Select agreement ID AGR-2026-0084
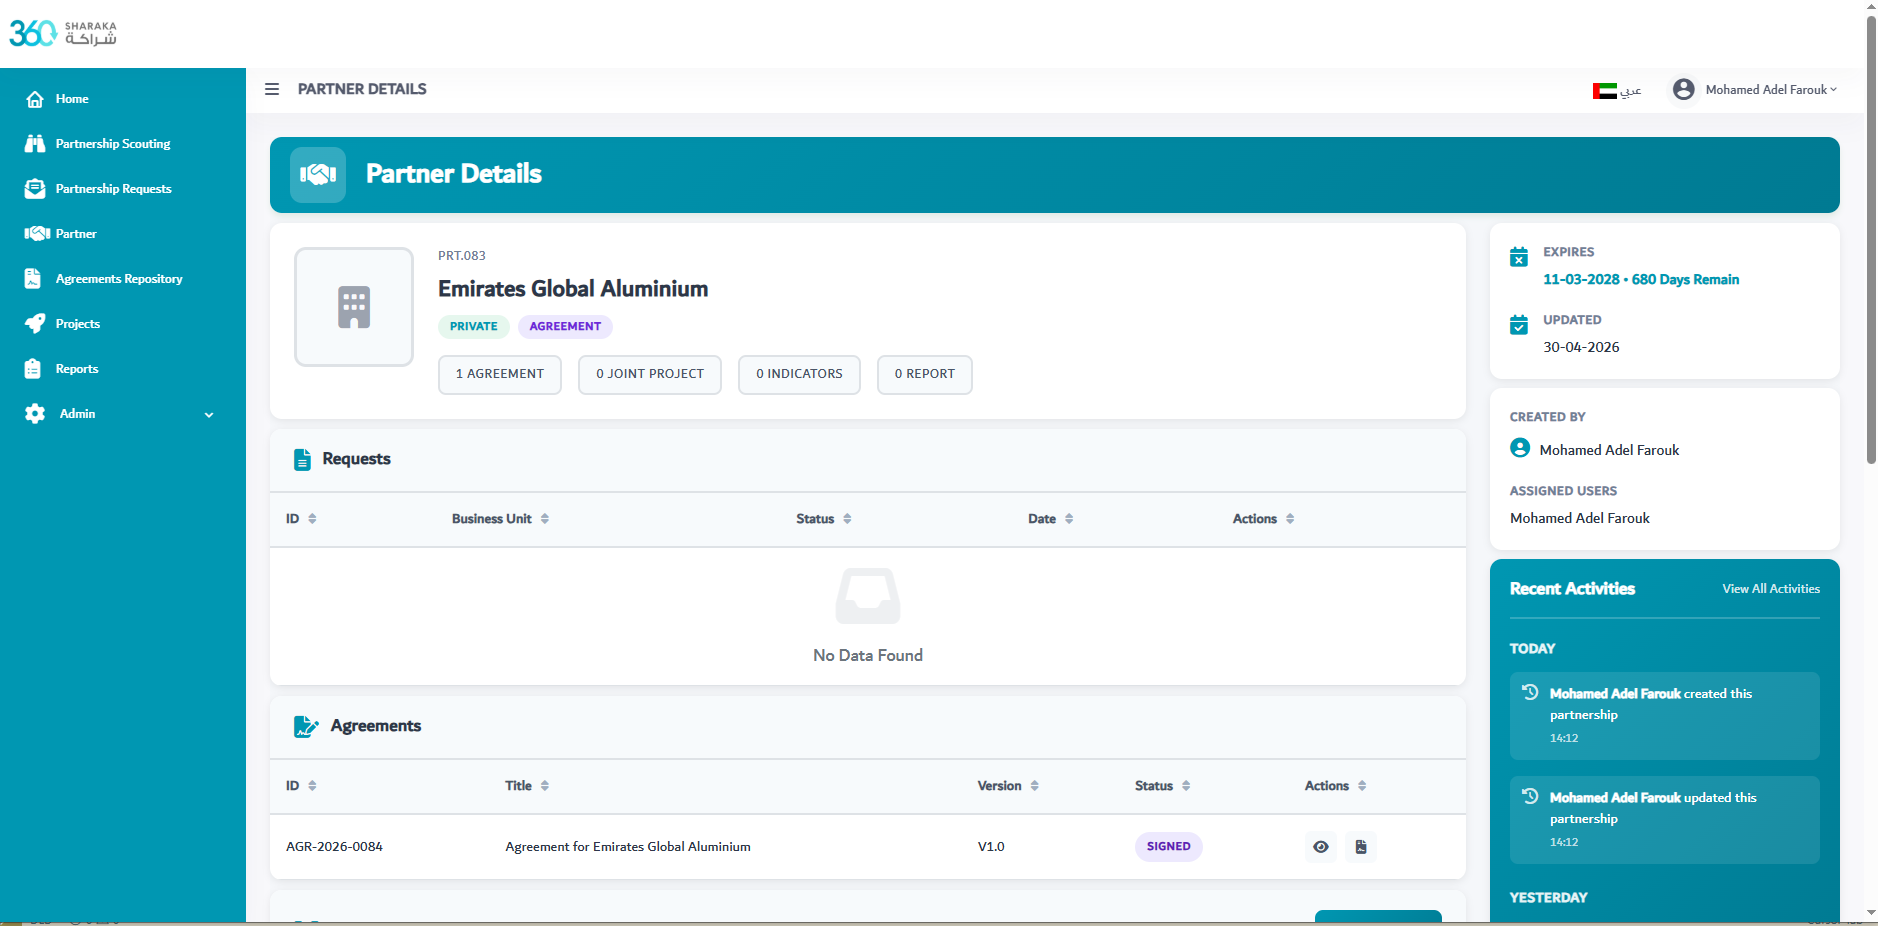The height and width of the screenshot is (926, 1878). coord(334,847)
